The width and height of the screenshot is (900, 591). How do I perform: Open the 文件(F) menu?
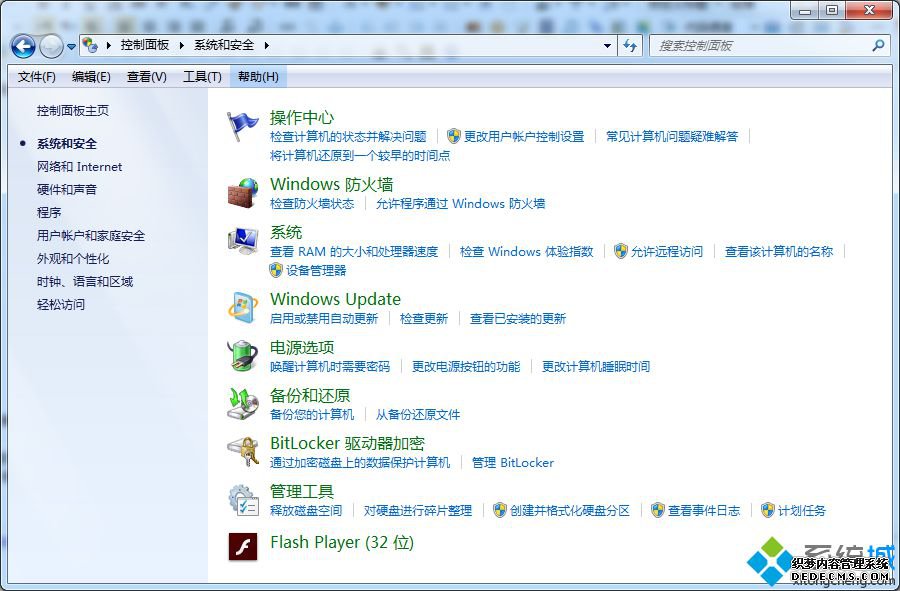(37, 77)
